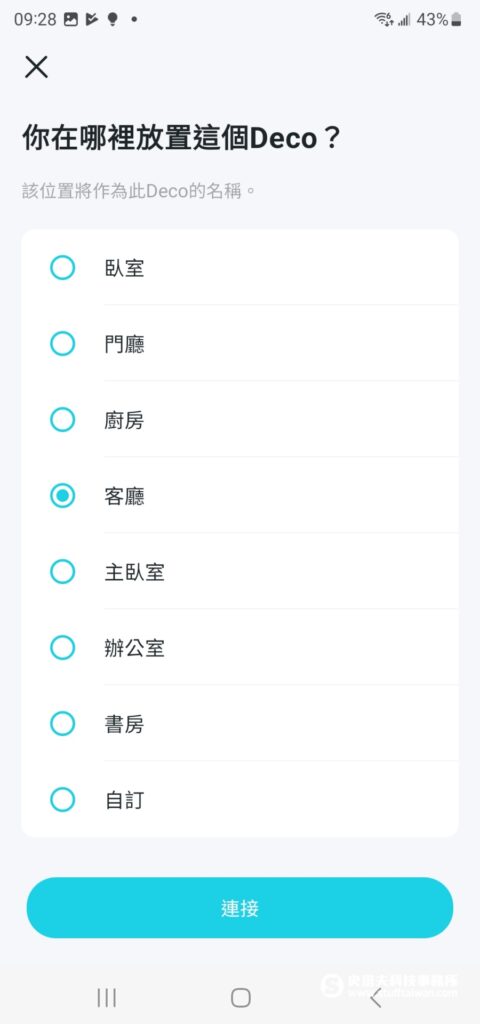Screen dimensions: 480x1024
Task: Tap the Wi-Fi status icon
Action: pos(383,20)
